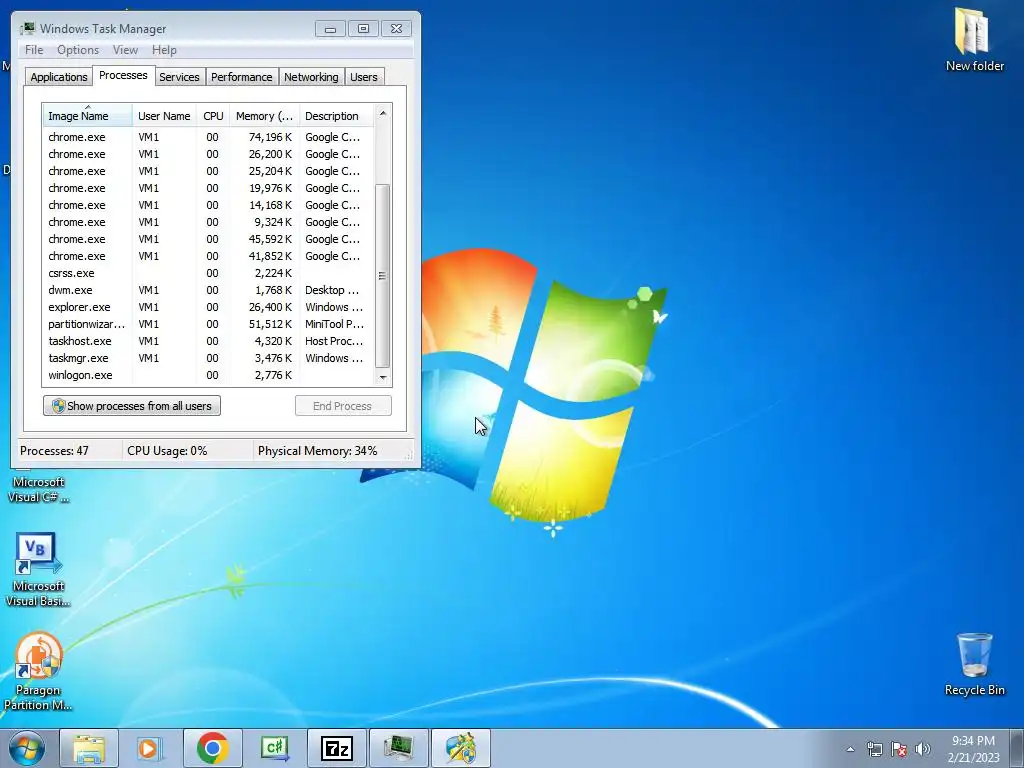This screenshot has height=768, width=1024.
Task: Click the Show desktop button
Action: point(1017,748)
